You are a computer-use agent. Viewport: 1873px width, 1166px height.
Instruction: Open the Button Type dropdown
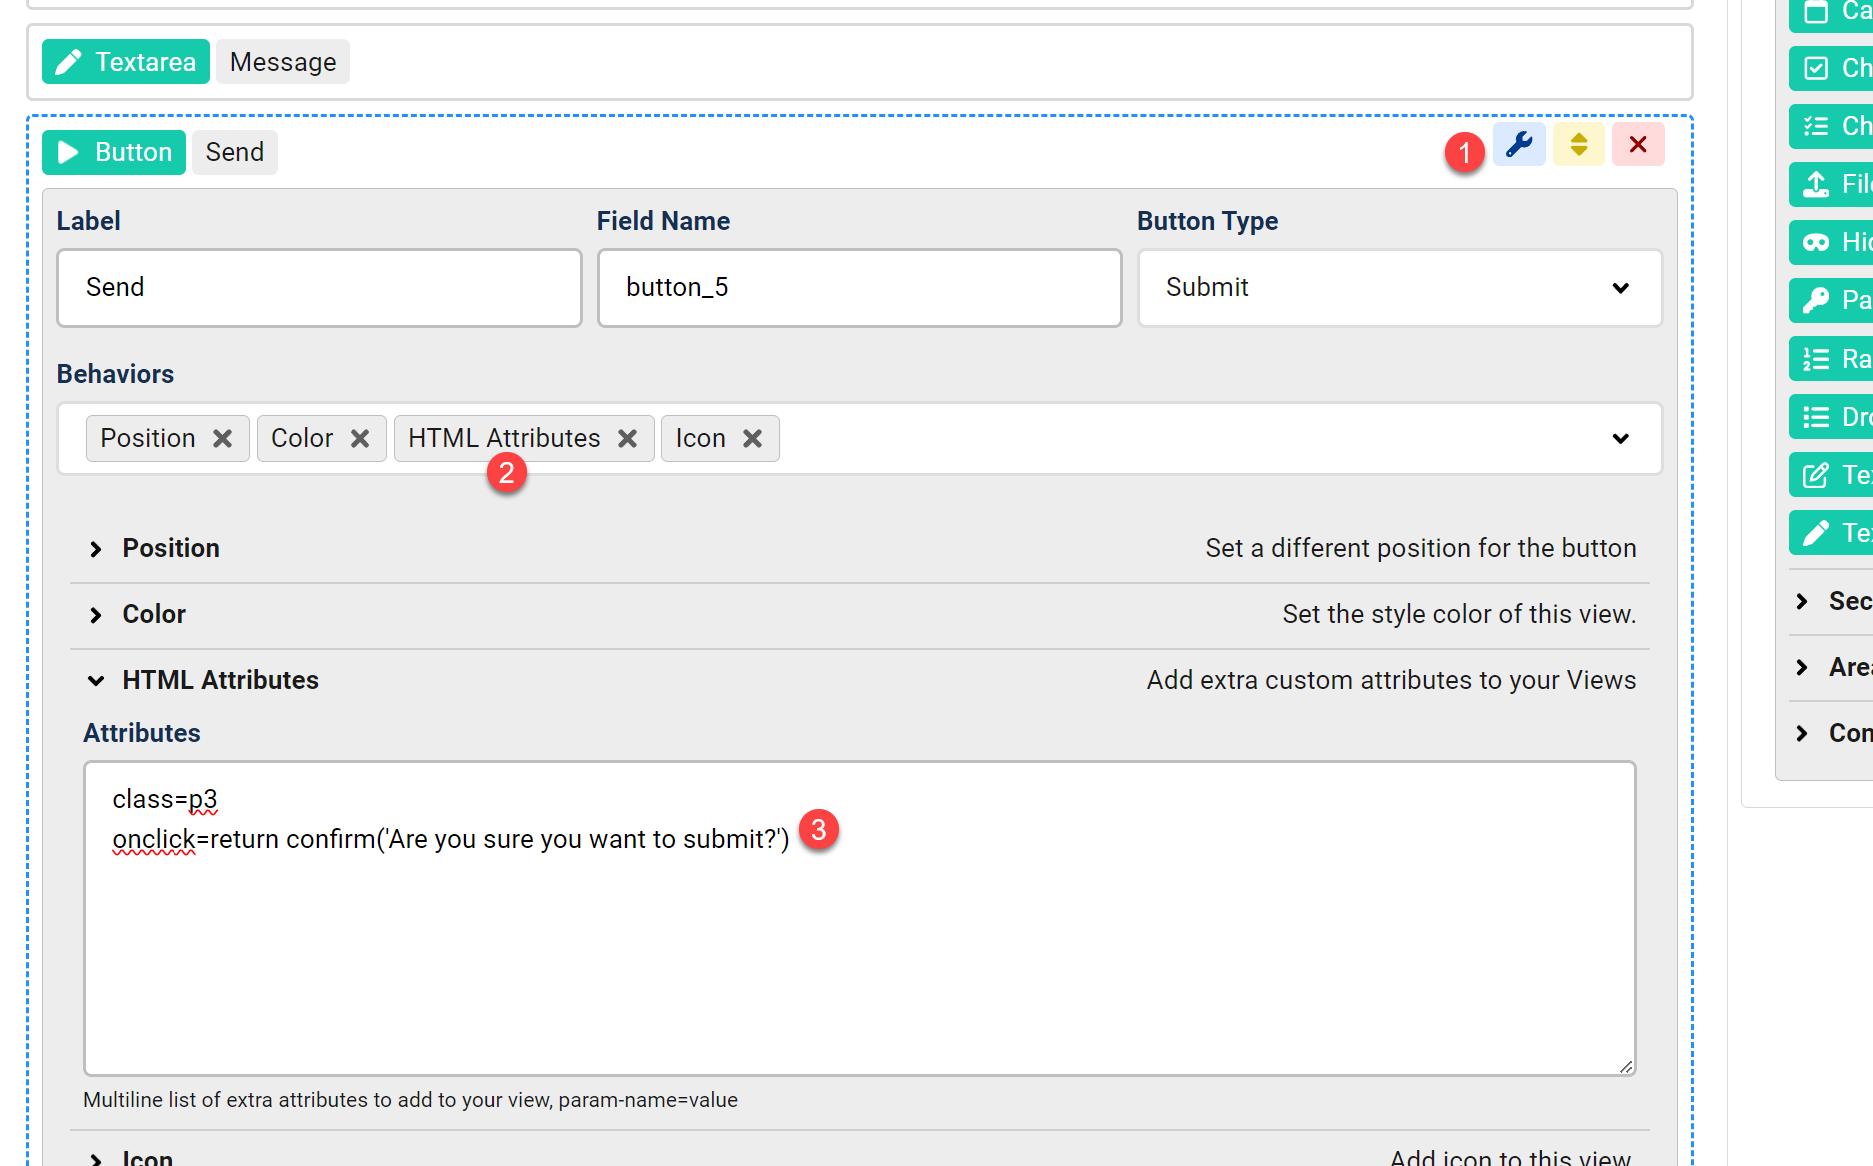pos(1399,288)
